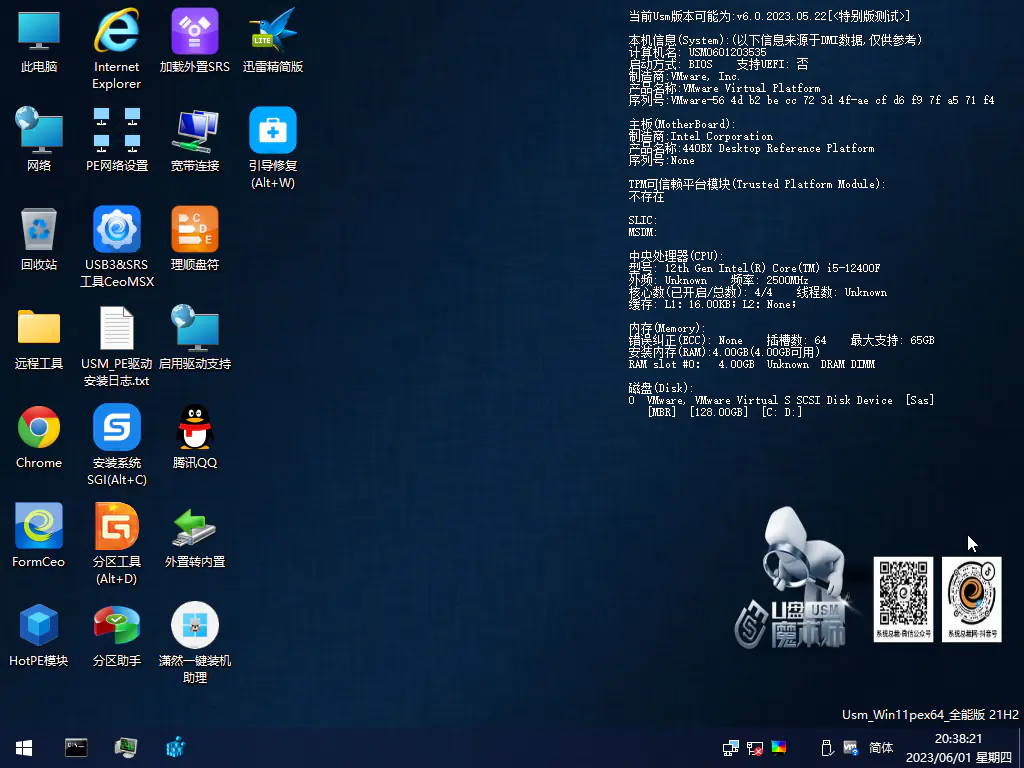Viewport: 1024px width, 768px height.
Task: Launch the Chrome browser icon
Action: 39,428
